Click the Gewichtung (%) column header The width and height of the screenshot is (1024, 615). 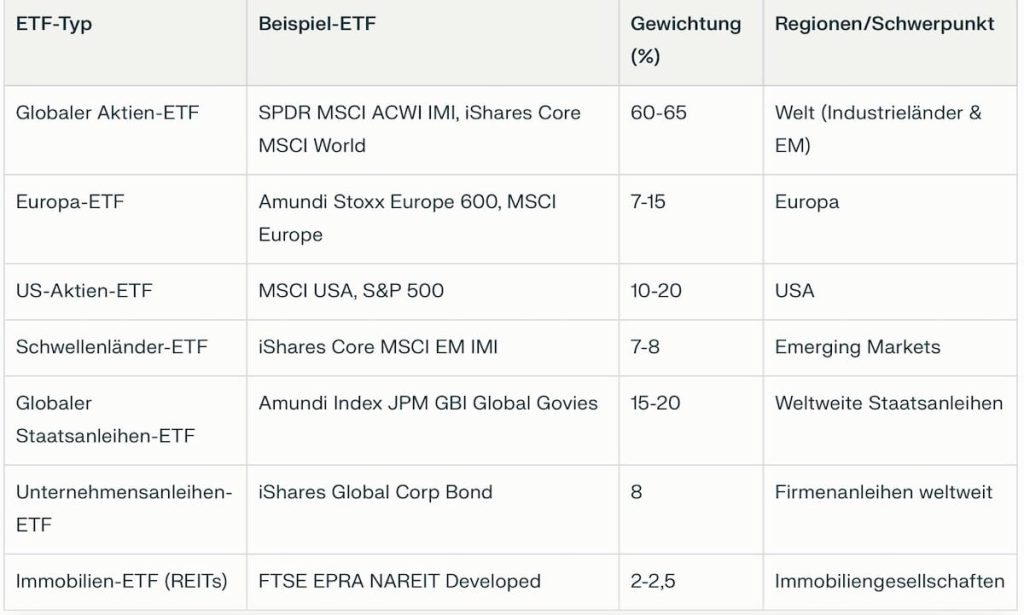[686, 40]
